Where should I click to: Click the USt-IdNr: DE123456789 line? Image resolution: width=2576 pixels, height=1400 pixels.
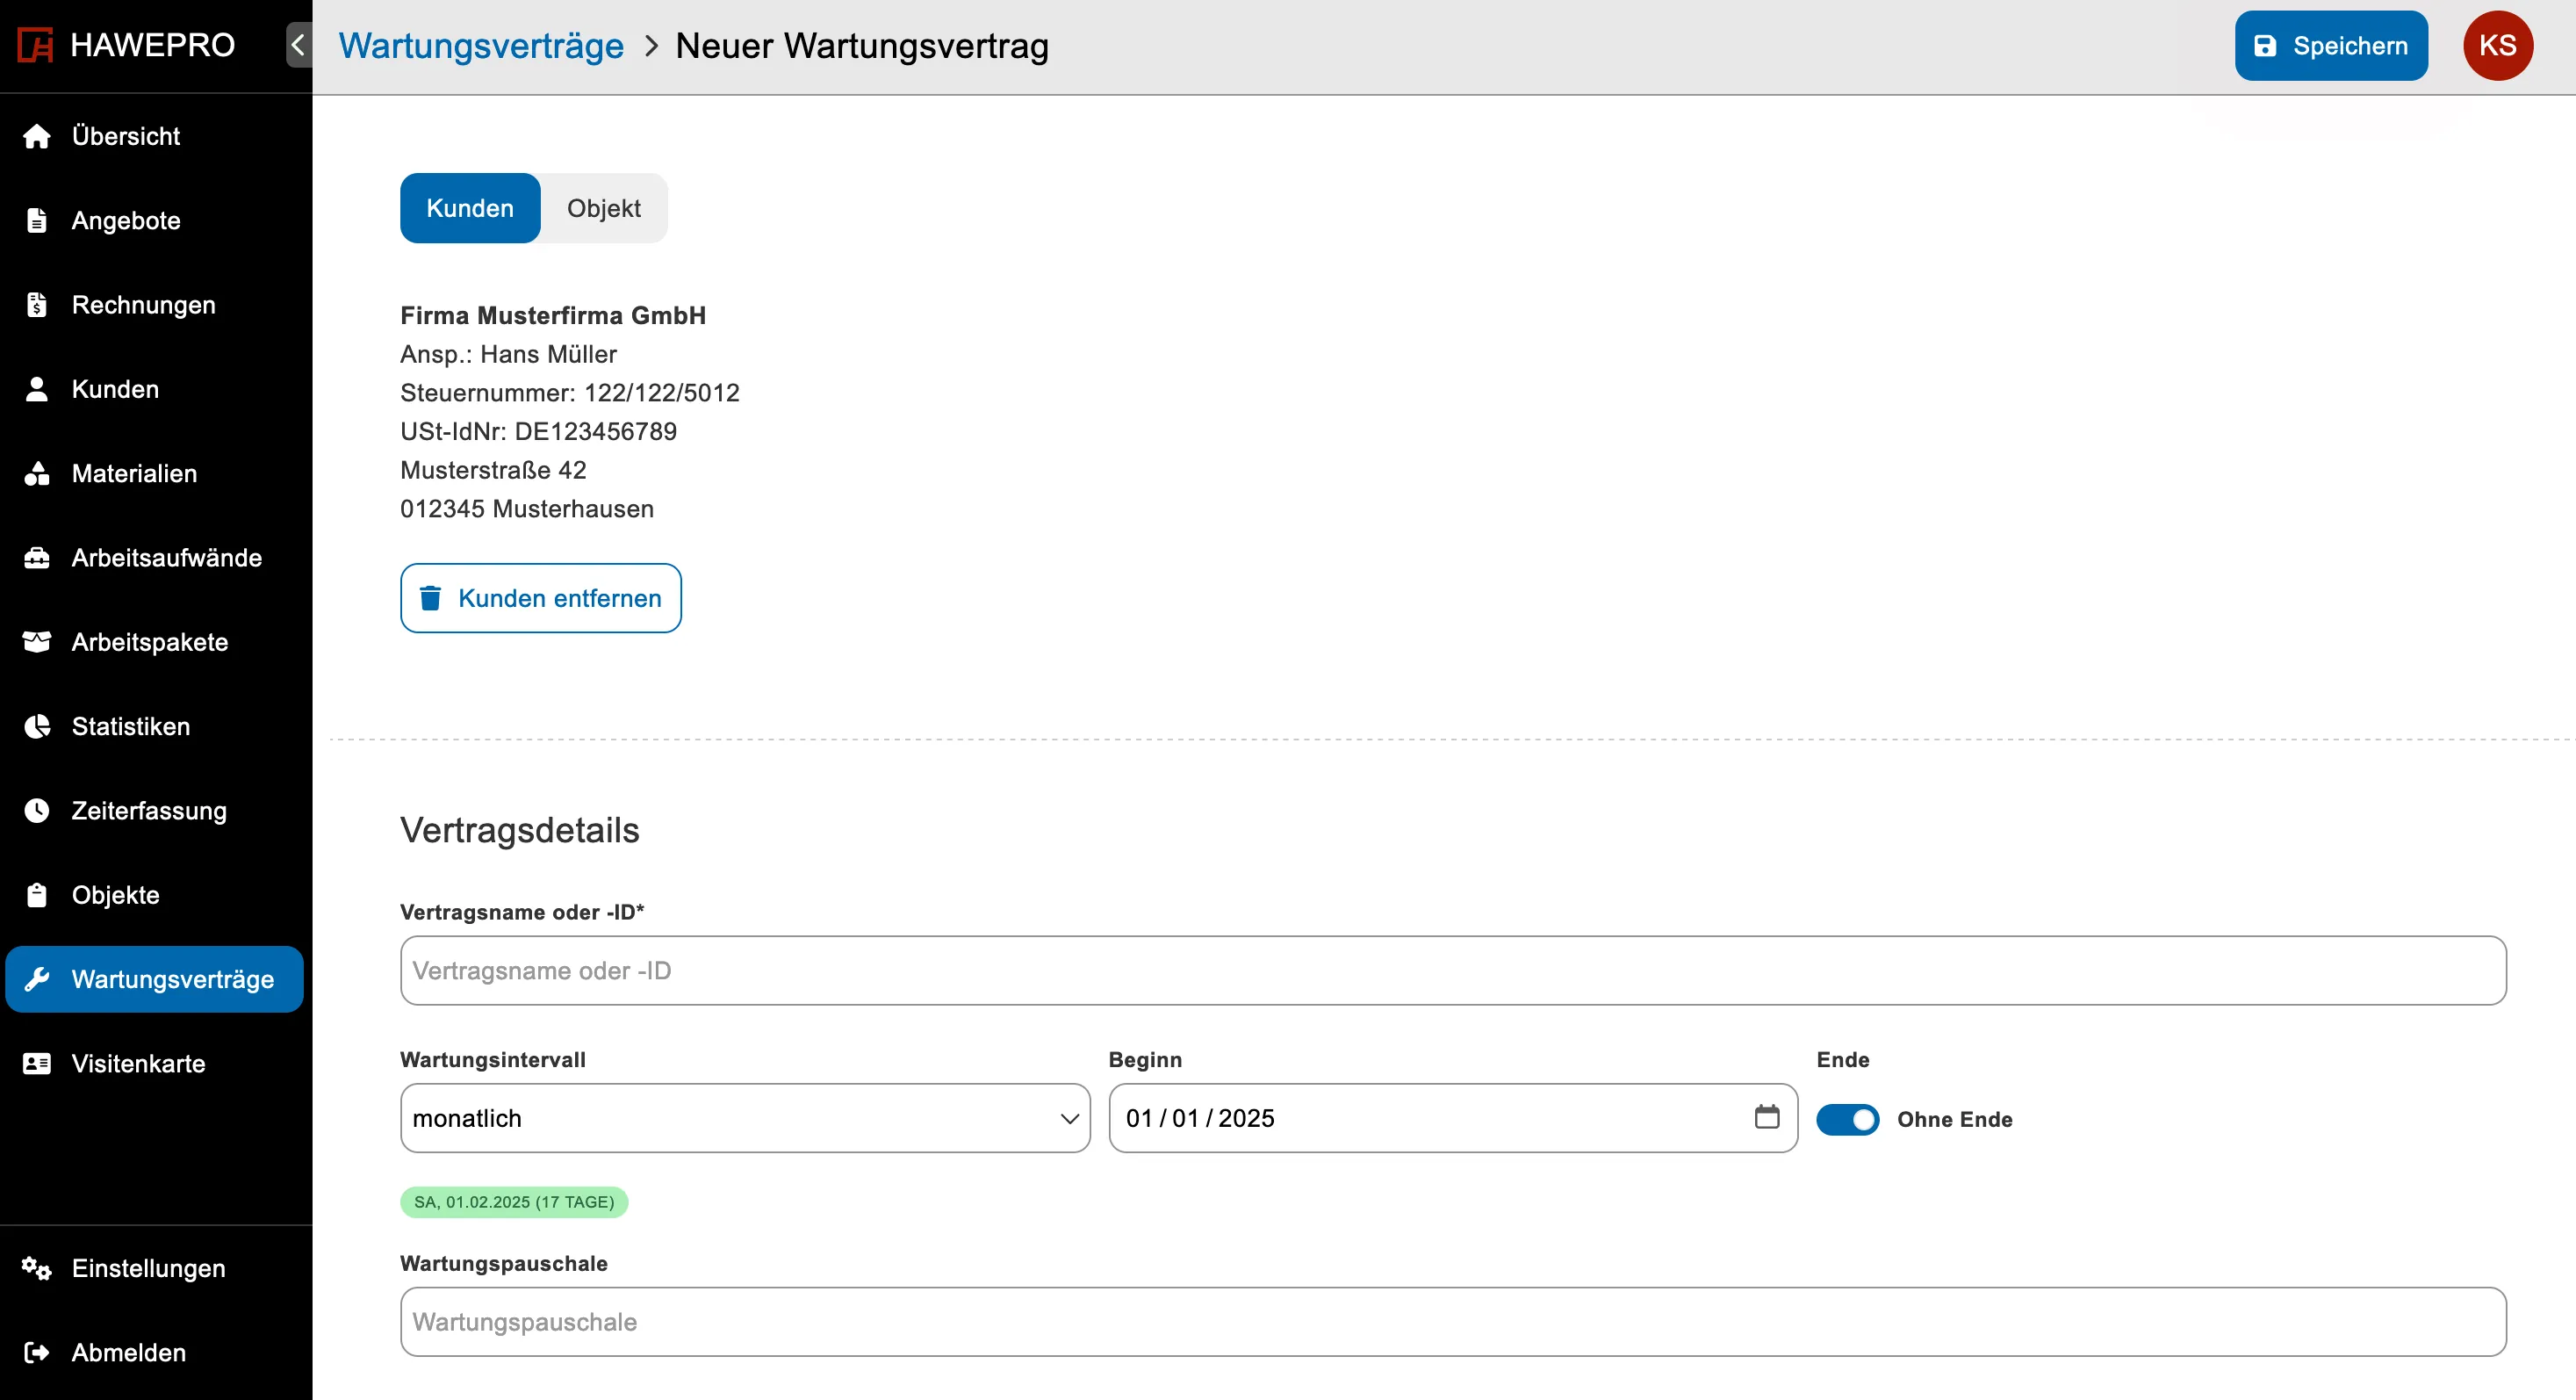click(x=539, y=431)
